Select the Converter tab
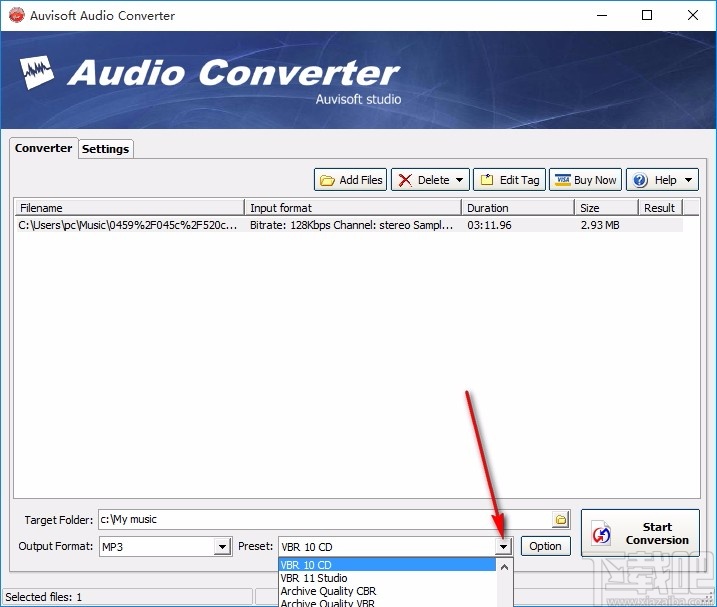The width and height of the screenshot is (717, 607). coord(43,148)
